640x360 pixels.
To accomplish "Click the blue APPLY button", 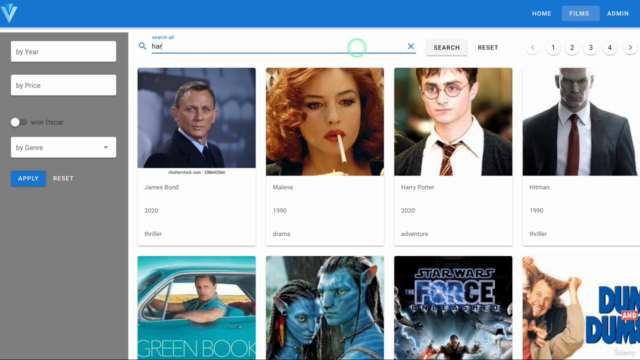I will tap(28, 178).
